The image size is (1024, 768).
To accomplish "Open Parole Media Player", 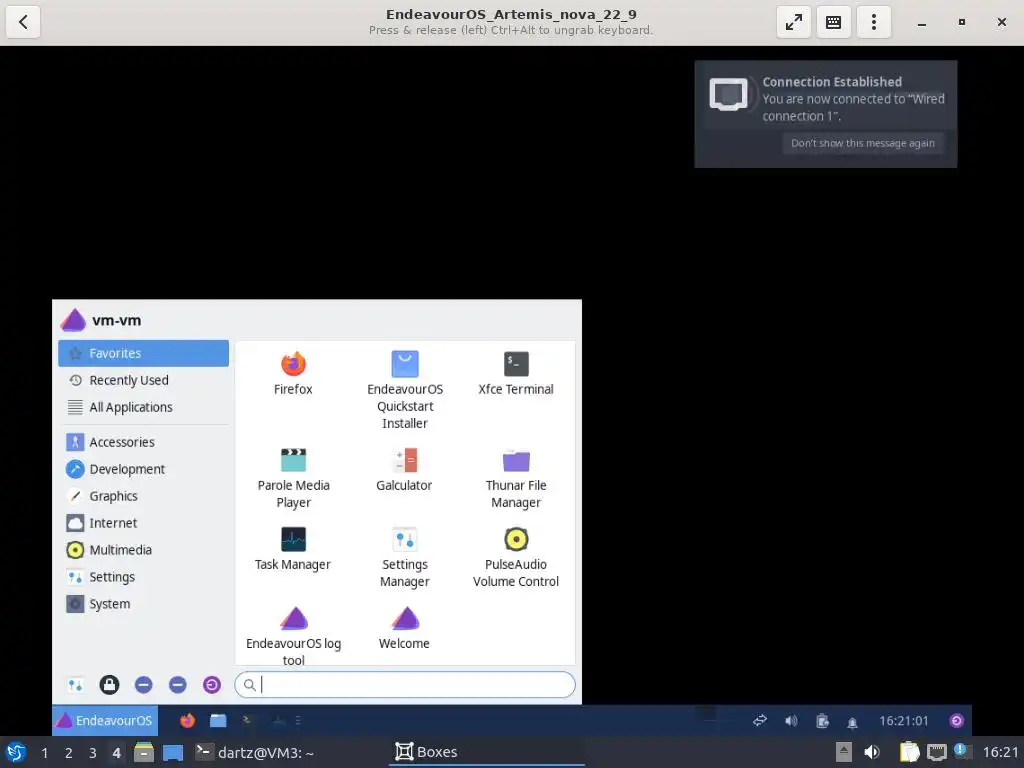I will click(293, 477).
